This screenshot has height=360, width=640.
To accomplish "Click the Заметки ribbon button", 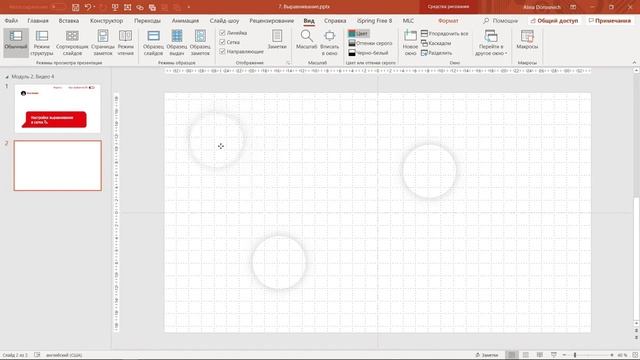I will [277, 40].
